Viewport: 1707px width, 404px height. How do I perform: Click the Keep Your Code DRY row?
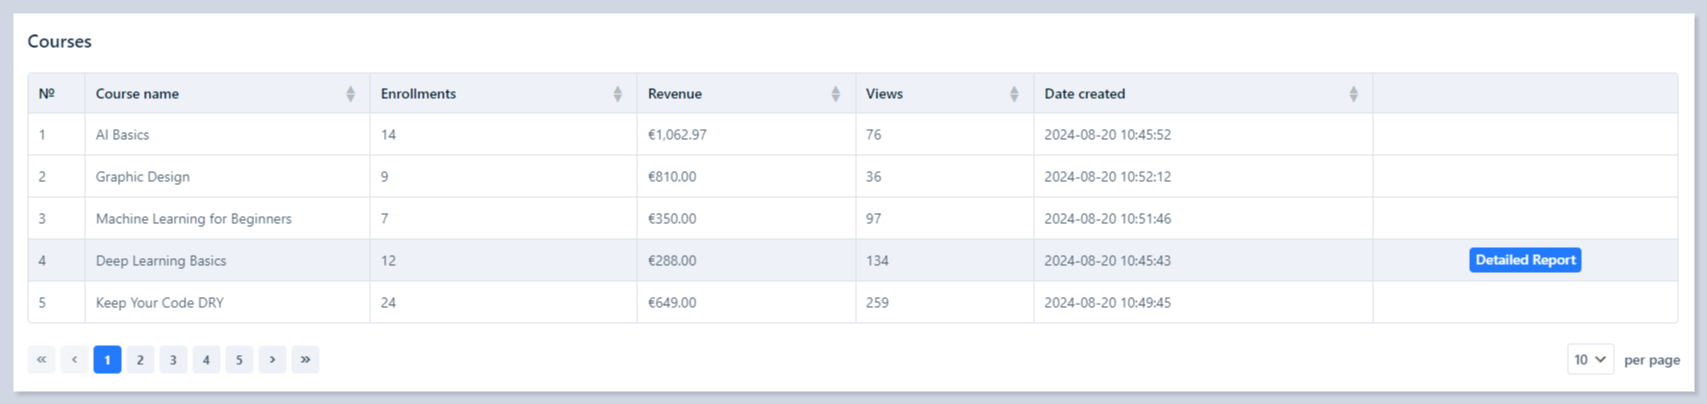(159, 303)
